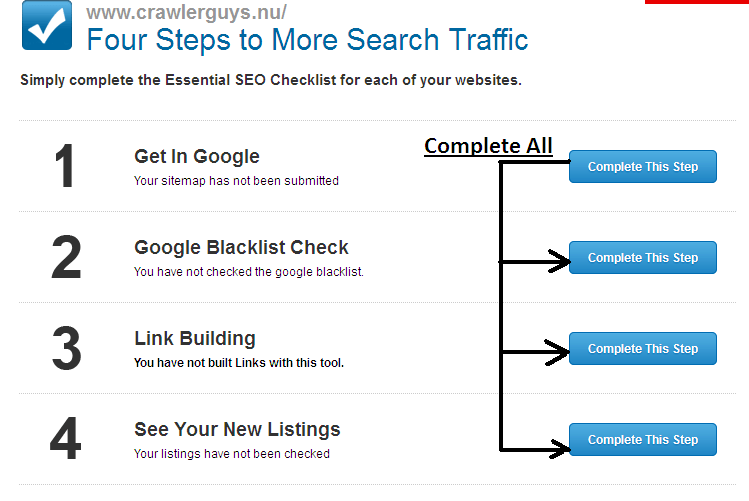The width and height of the screenshot is (749, 501).
Task: Click the large step number 2
Action: [66, 257]
